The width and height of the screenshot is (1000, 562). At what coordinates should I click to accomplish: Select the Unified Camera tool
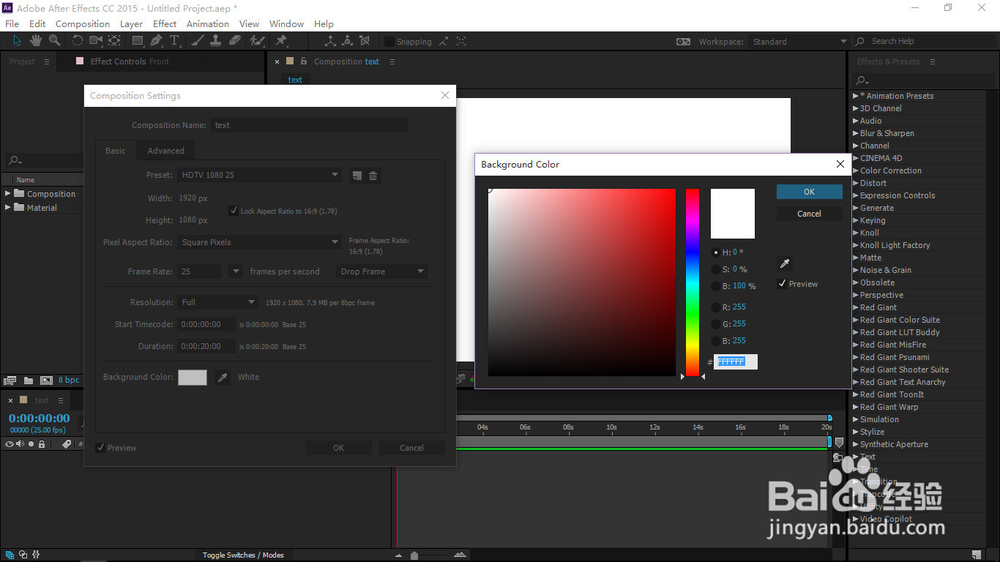tap(96, 41)
